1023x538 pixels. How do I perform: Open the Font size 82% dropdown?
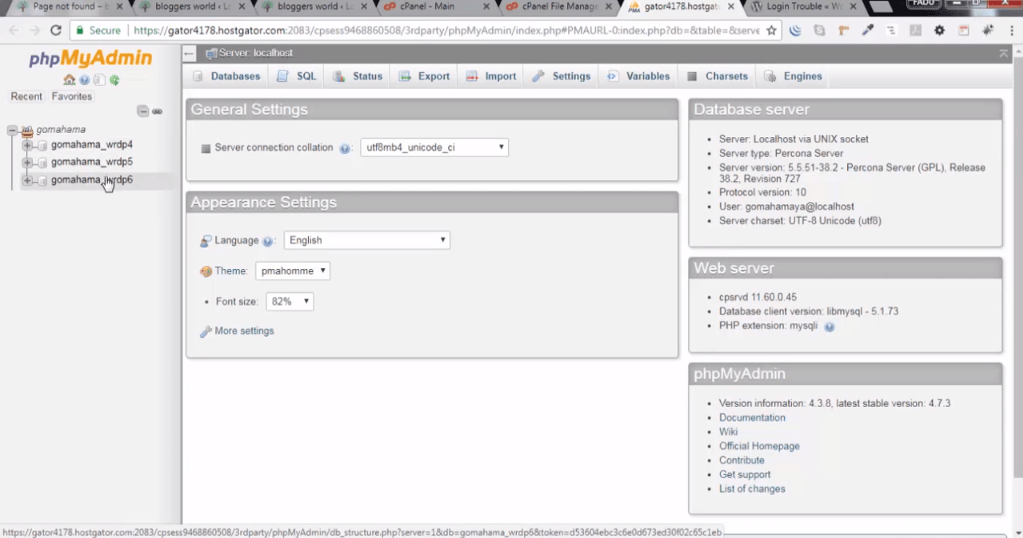[x=289, y=301]
